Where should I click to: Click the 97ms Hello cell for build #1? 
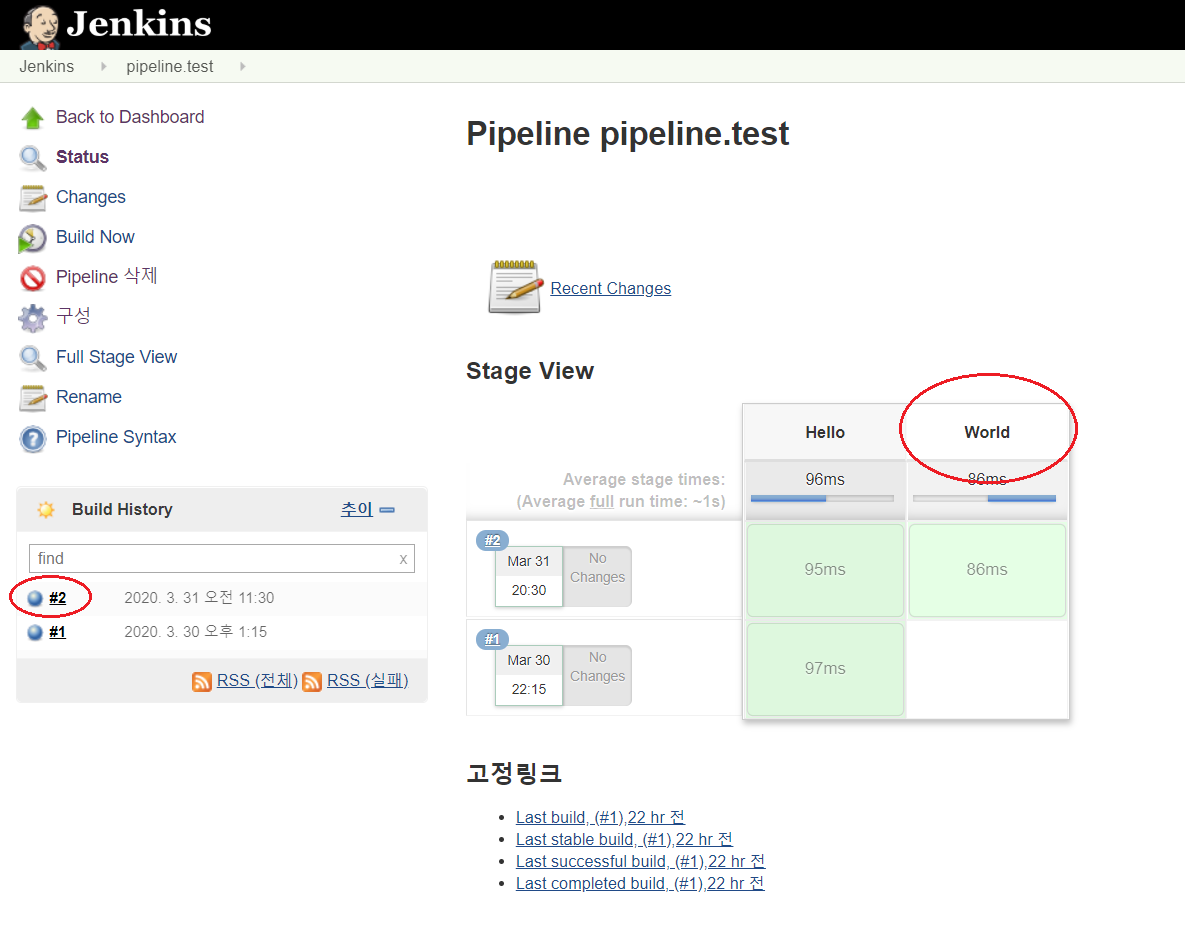825,669
